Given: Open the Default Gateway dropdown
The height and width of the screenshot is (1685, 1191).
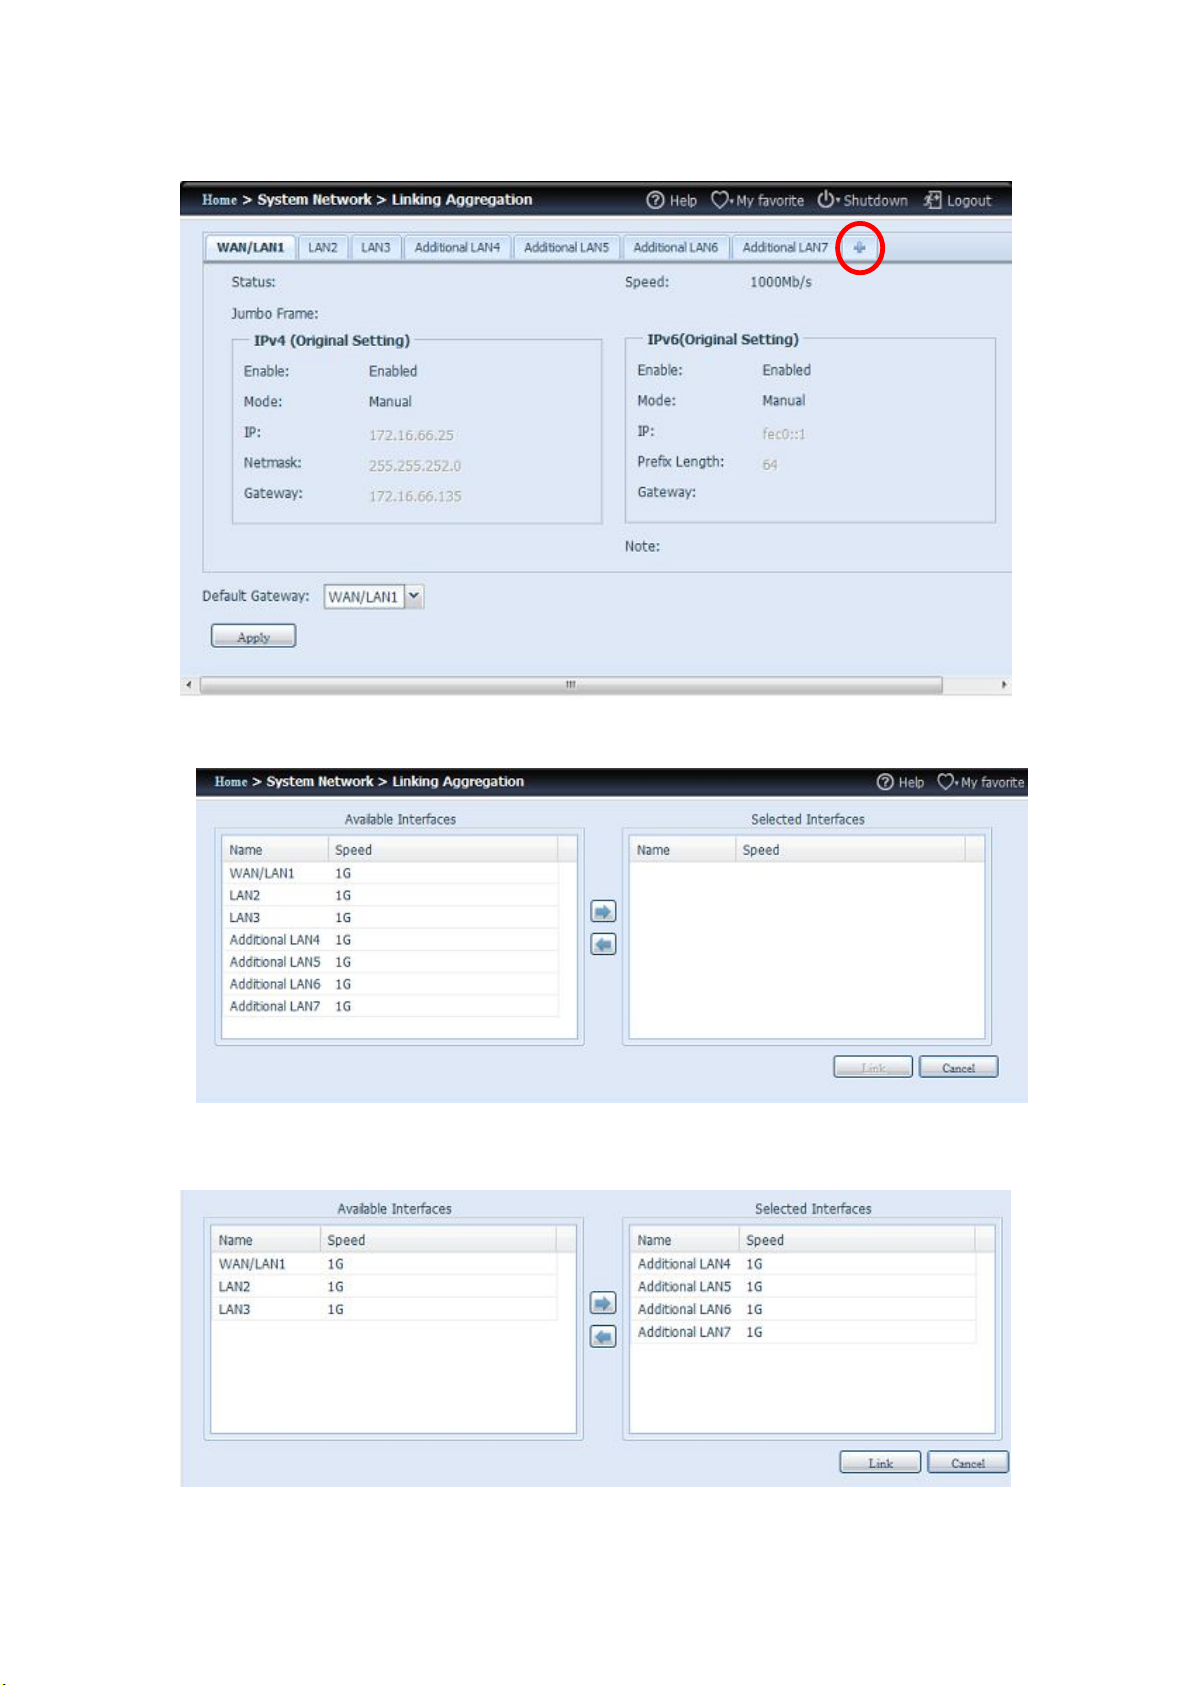Looking at the screenshot, I should click(414, 596).
